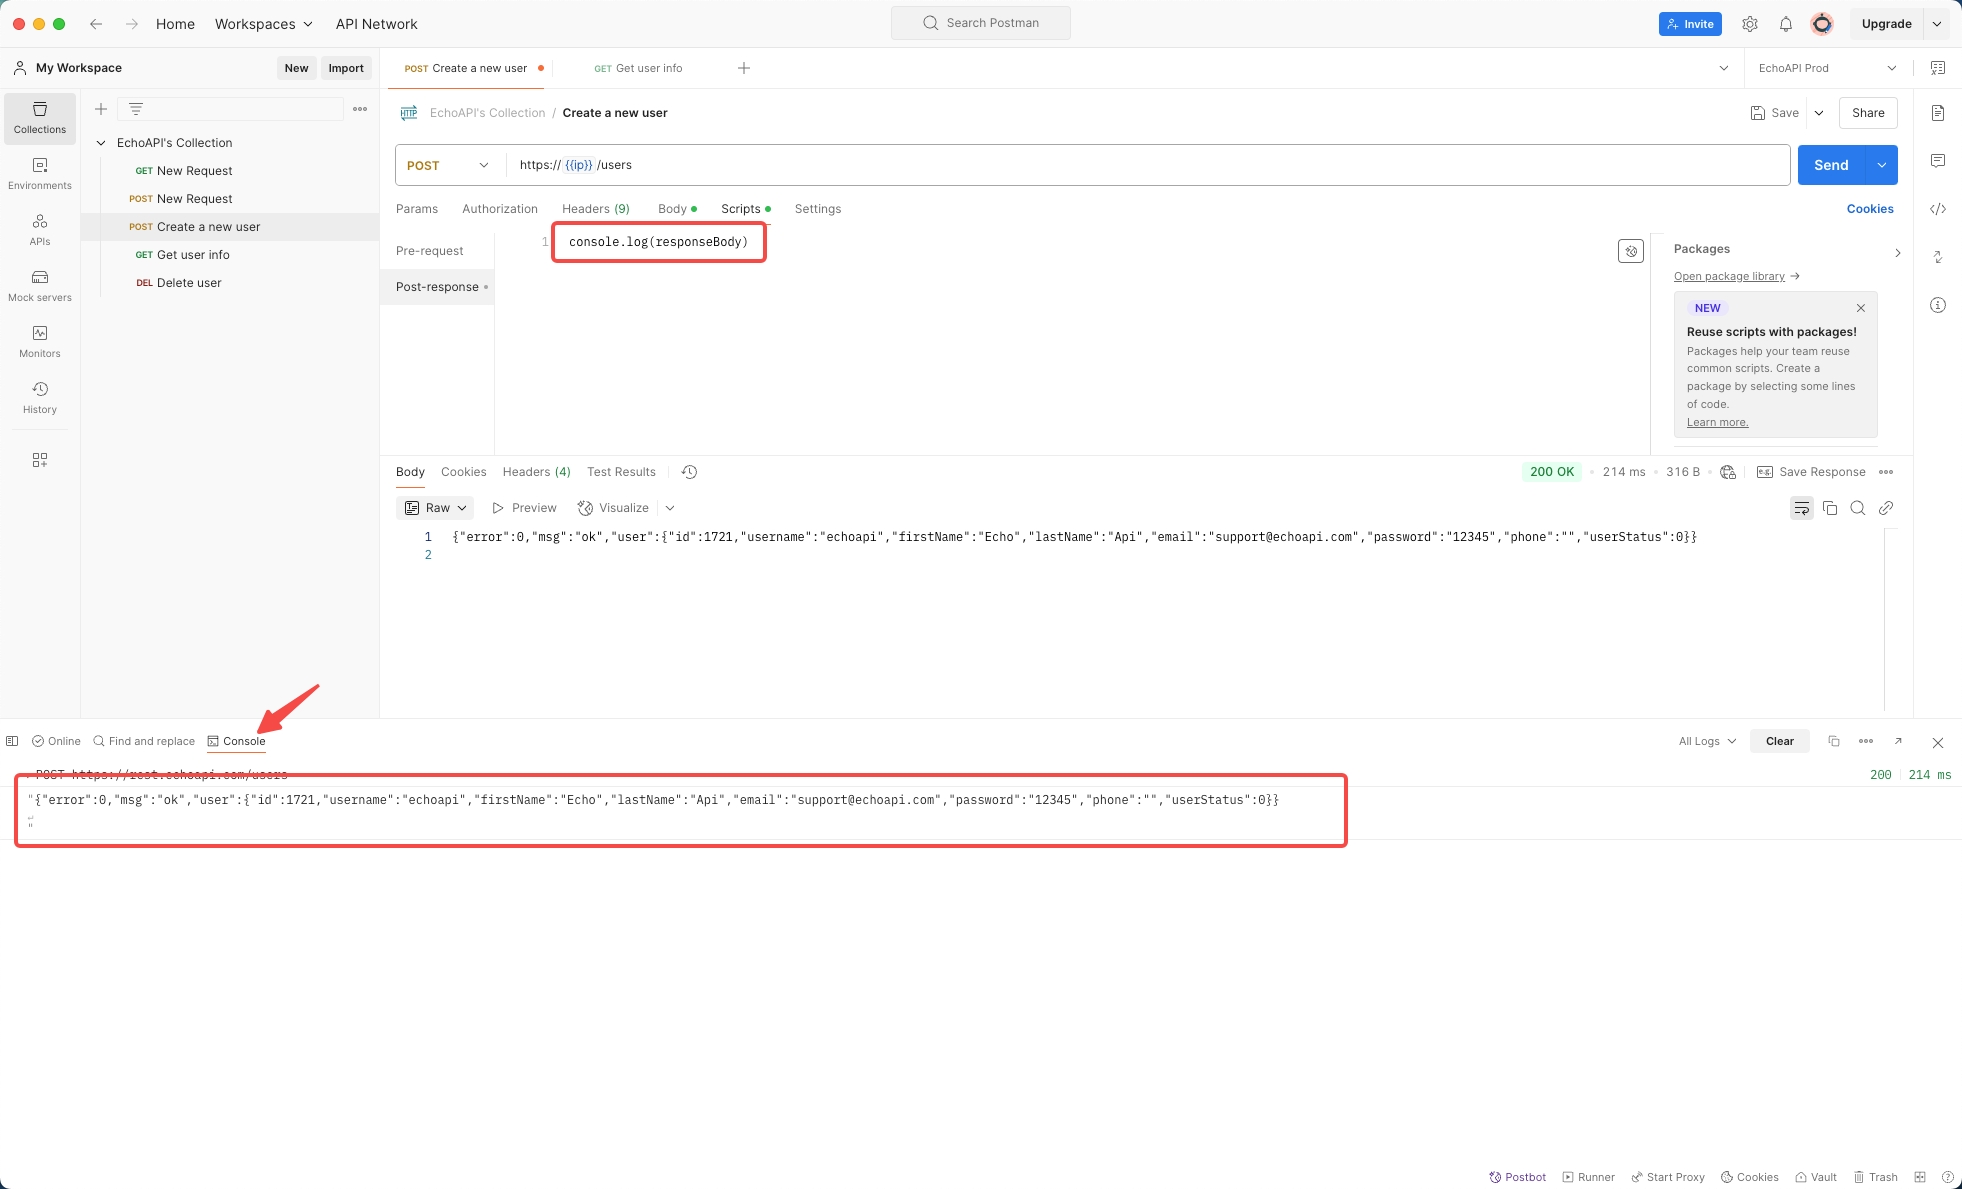Open the tabs list dropdown chevron
This screenshot has width=1962, height=1189.
click(1724, 68)
